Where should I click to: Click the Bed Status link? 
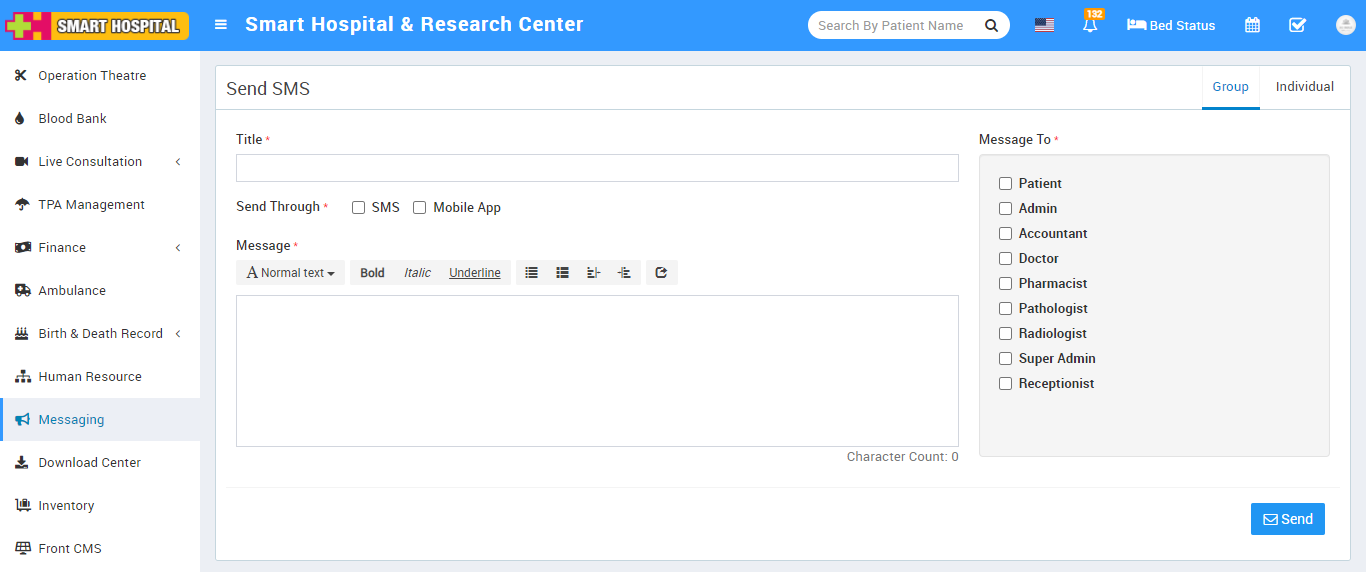[1171, 26]
